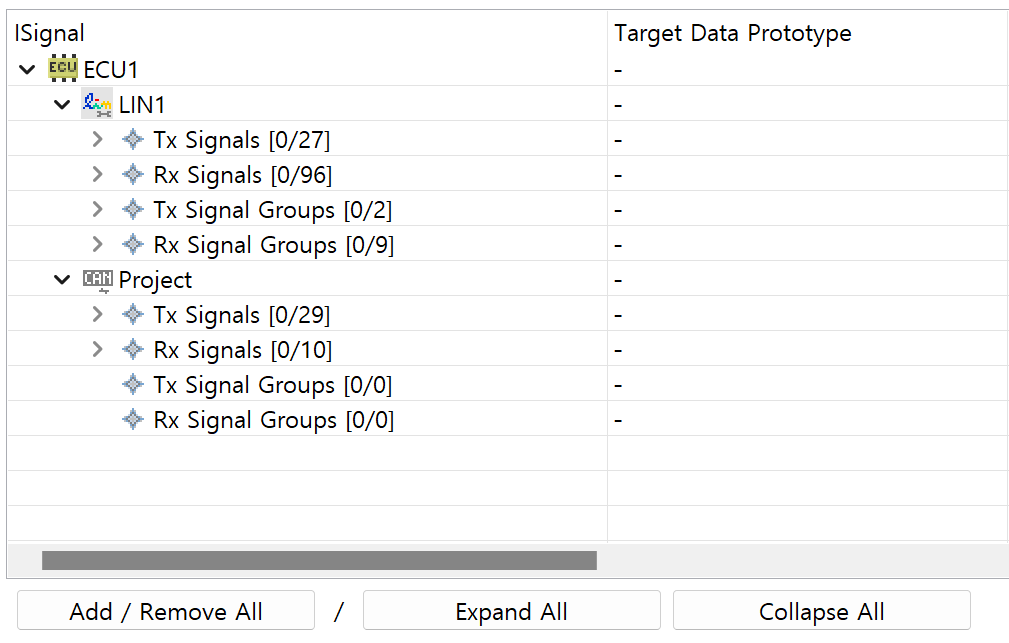Click the icon next to LIN1 Tx Signals [0/27]
1009x643 pixels.
pos(133,139)
